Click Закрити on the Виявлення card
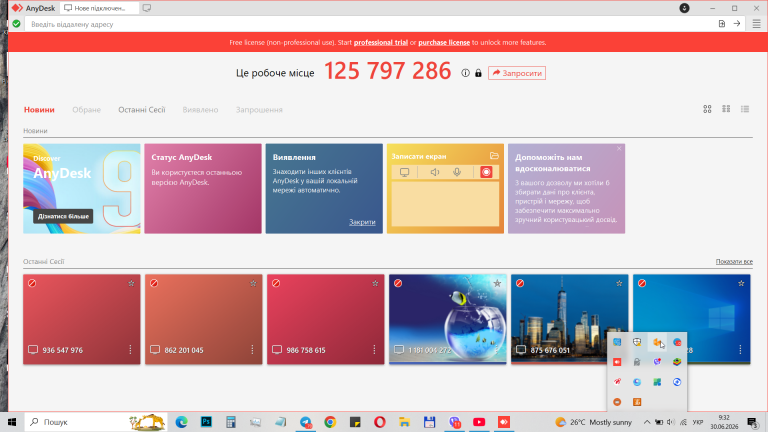This screenshot has width=768, height=432. (x=362, y=222)
